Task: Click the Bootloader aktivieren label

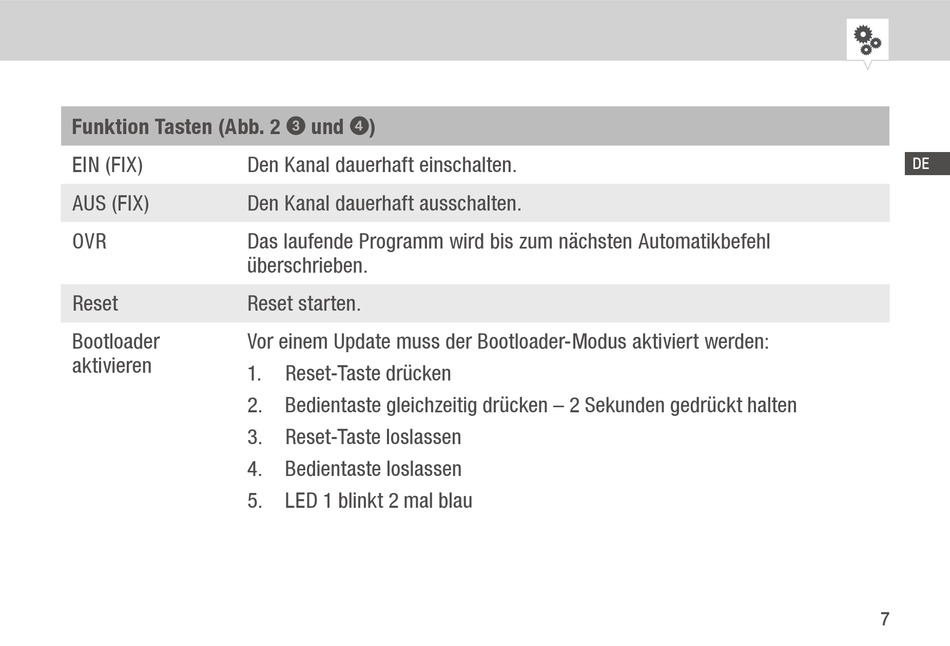Action: tap(116, 353)
